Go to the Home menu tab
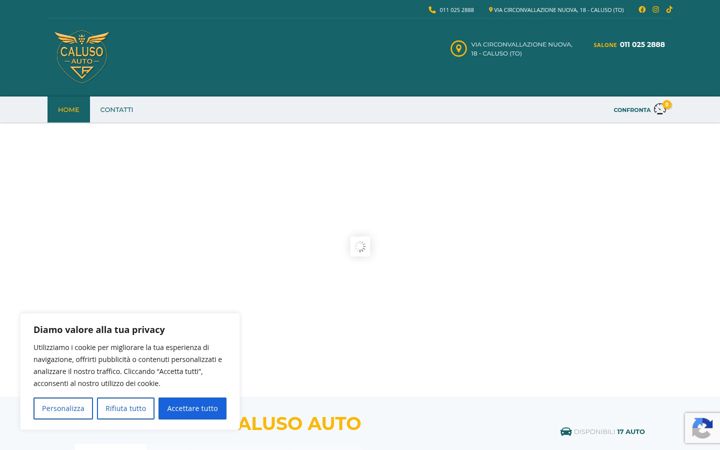Image resolution: width=720 pixels, height=450 pixels. 68,109
